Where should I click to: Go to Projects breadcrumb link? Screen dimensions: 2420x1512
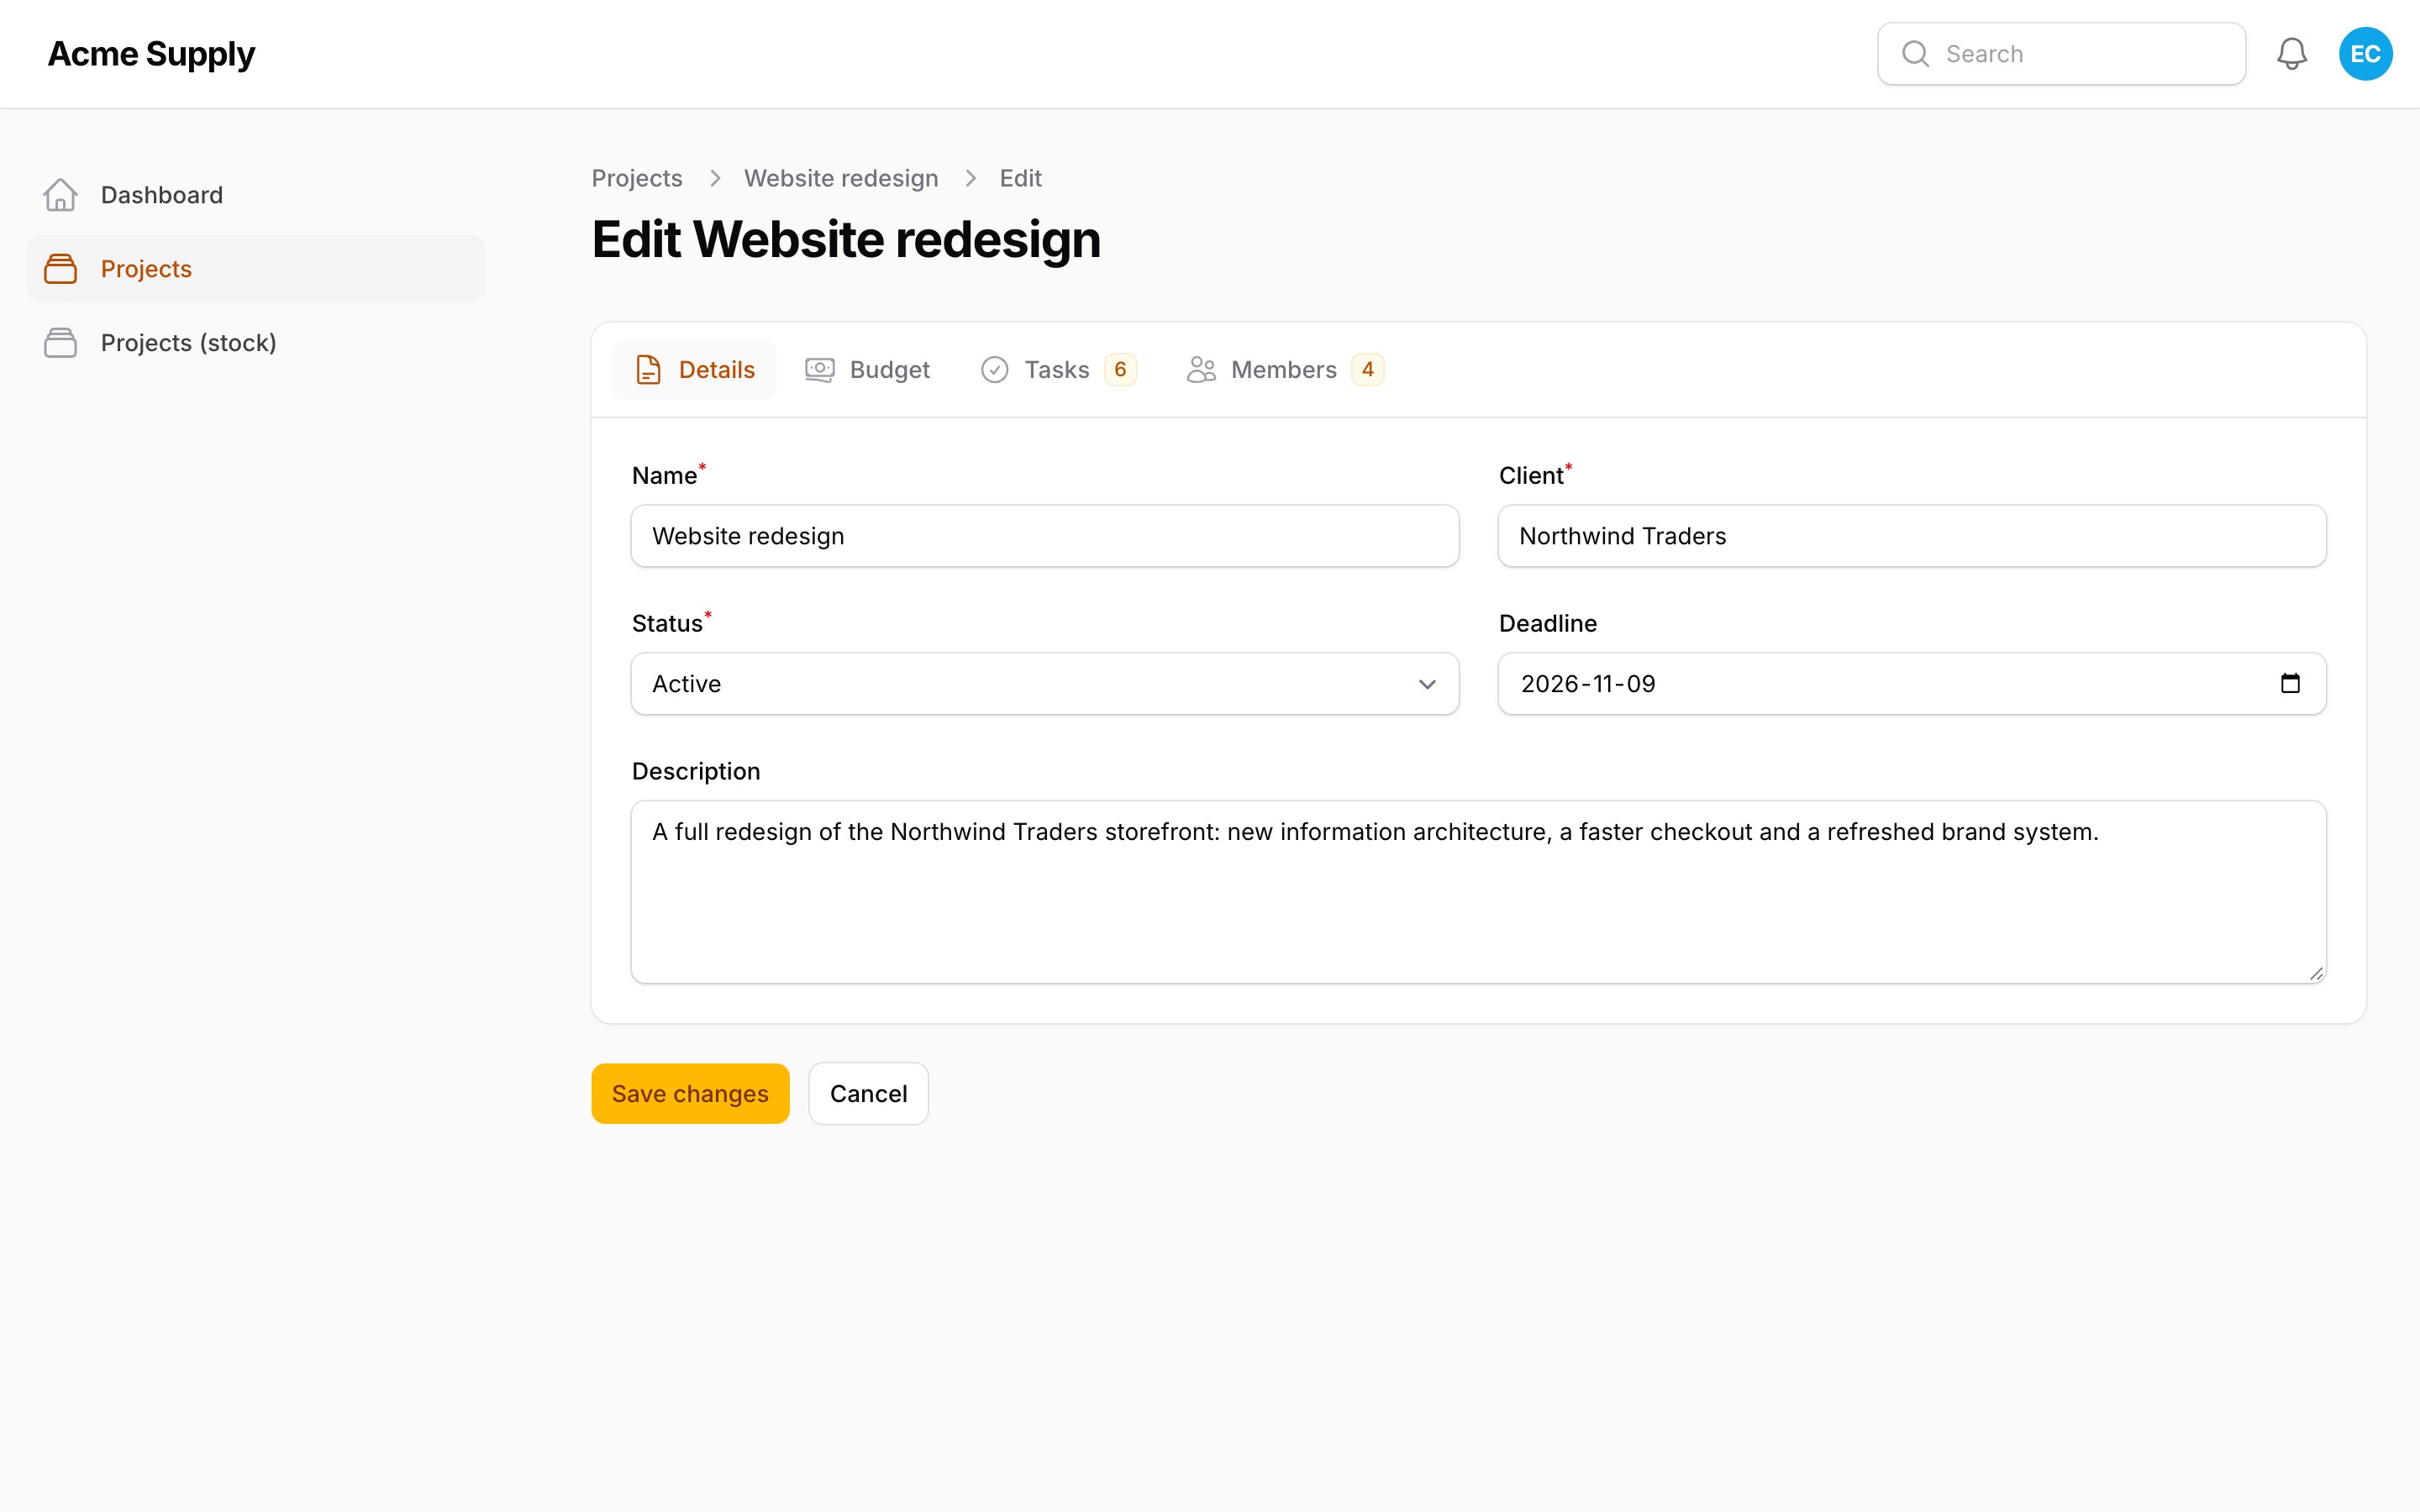(637, 179)
